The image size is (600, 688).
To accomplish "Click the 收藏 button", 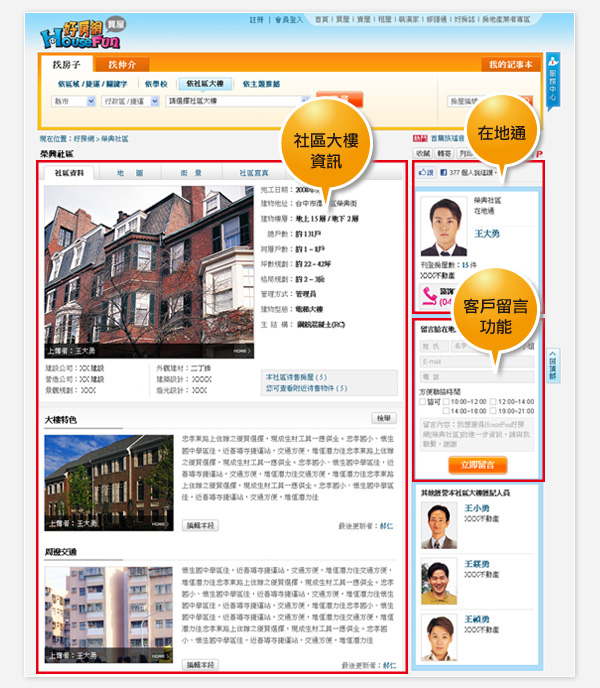I will click(423, 153).
